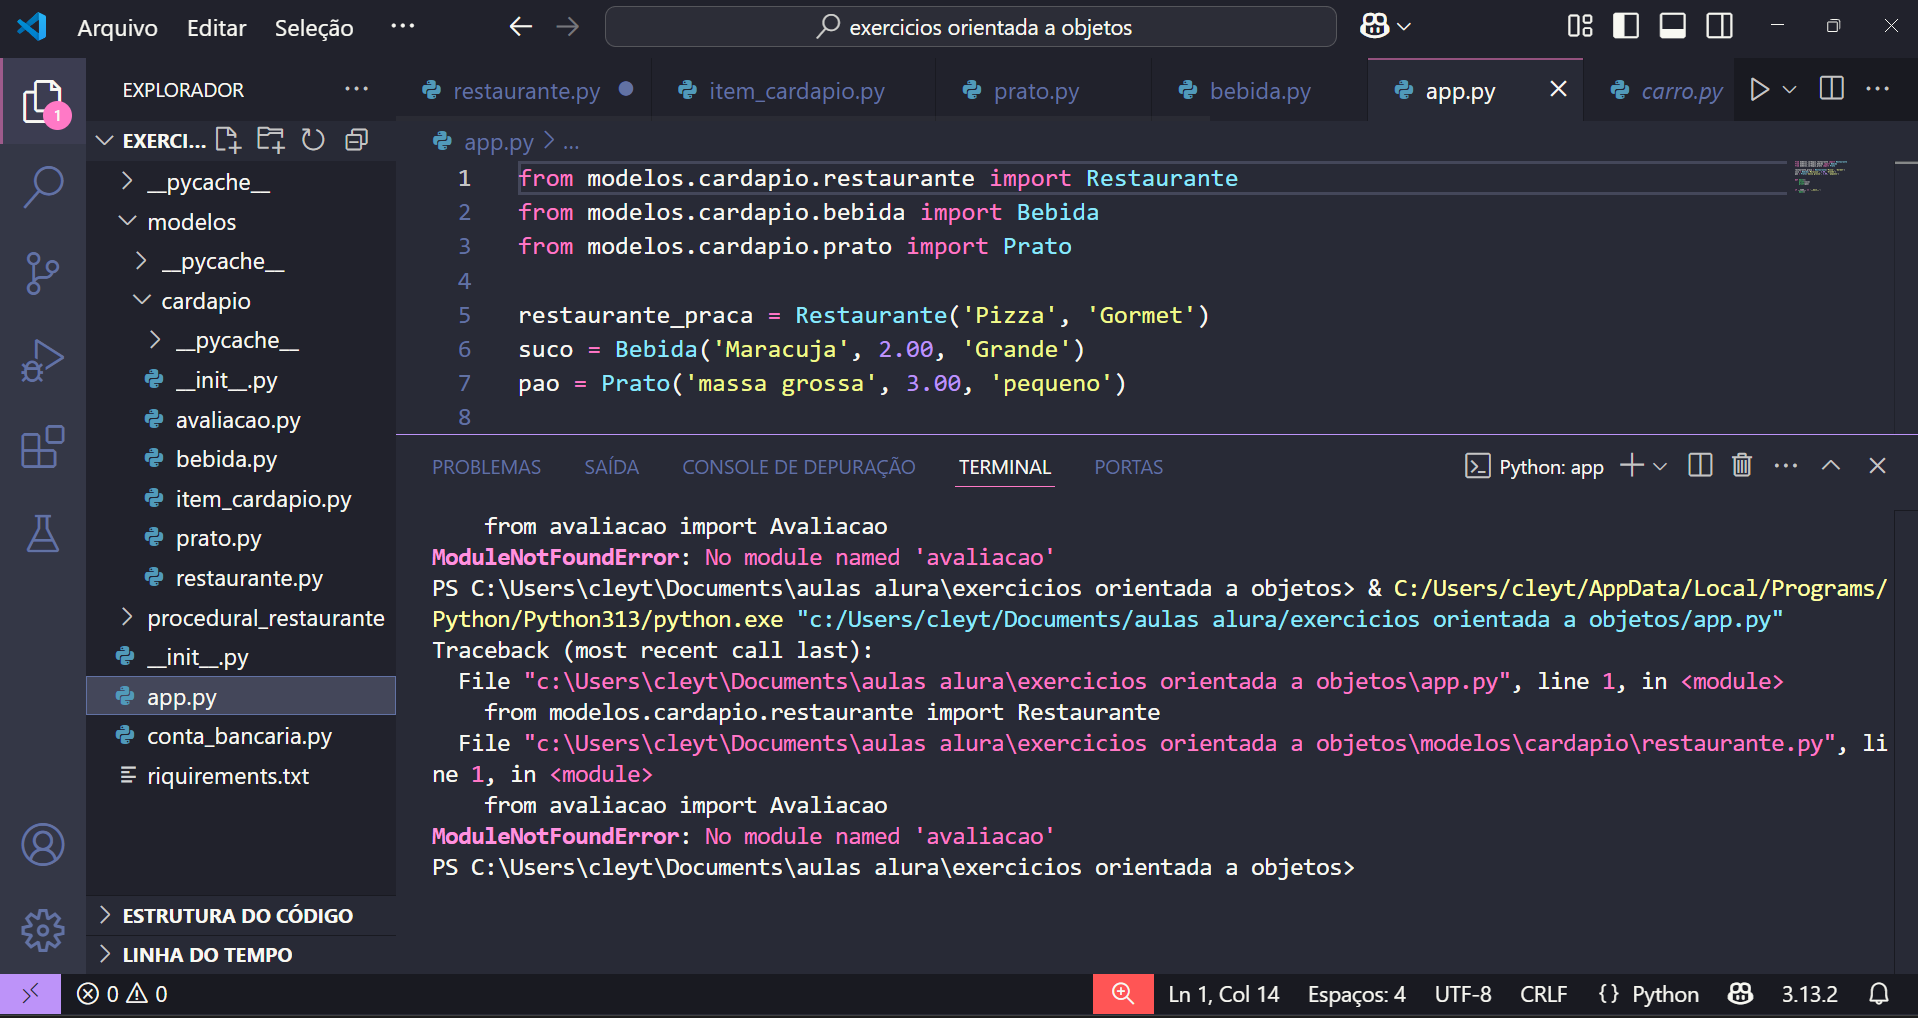Click the zoom indicator in status bar
This screenshot has width=1918, height=1018.
coord(1123,994)
